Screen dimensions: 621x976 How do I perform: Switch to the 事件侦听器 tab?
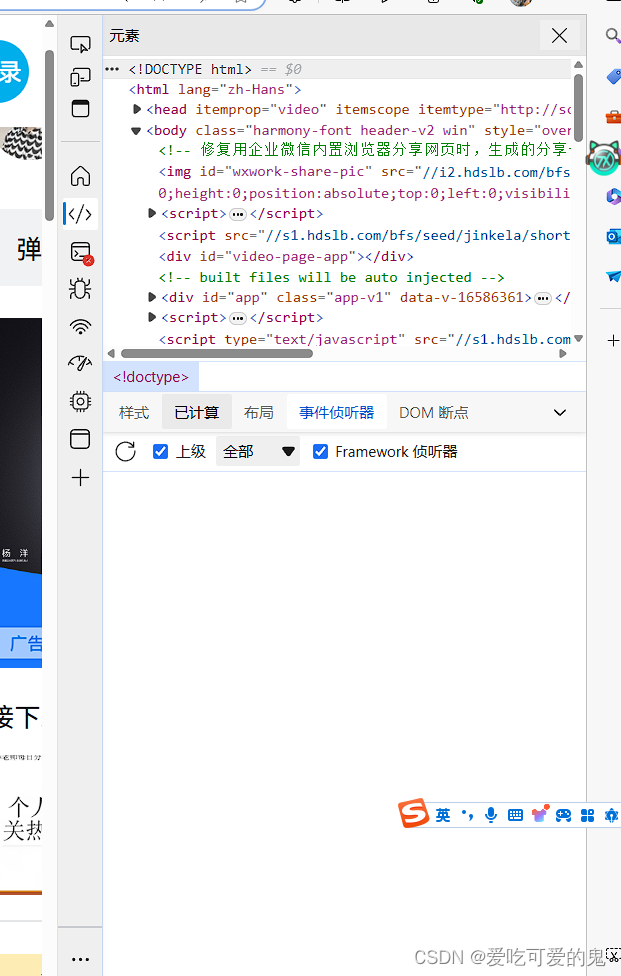click(337, 413)
